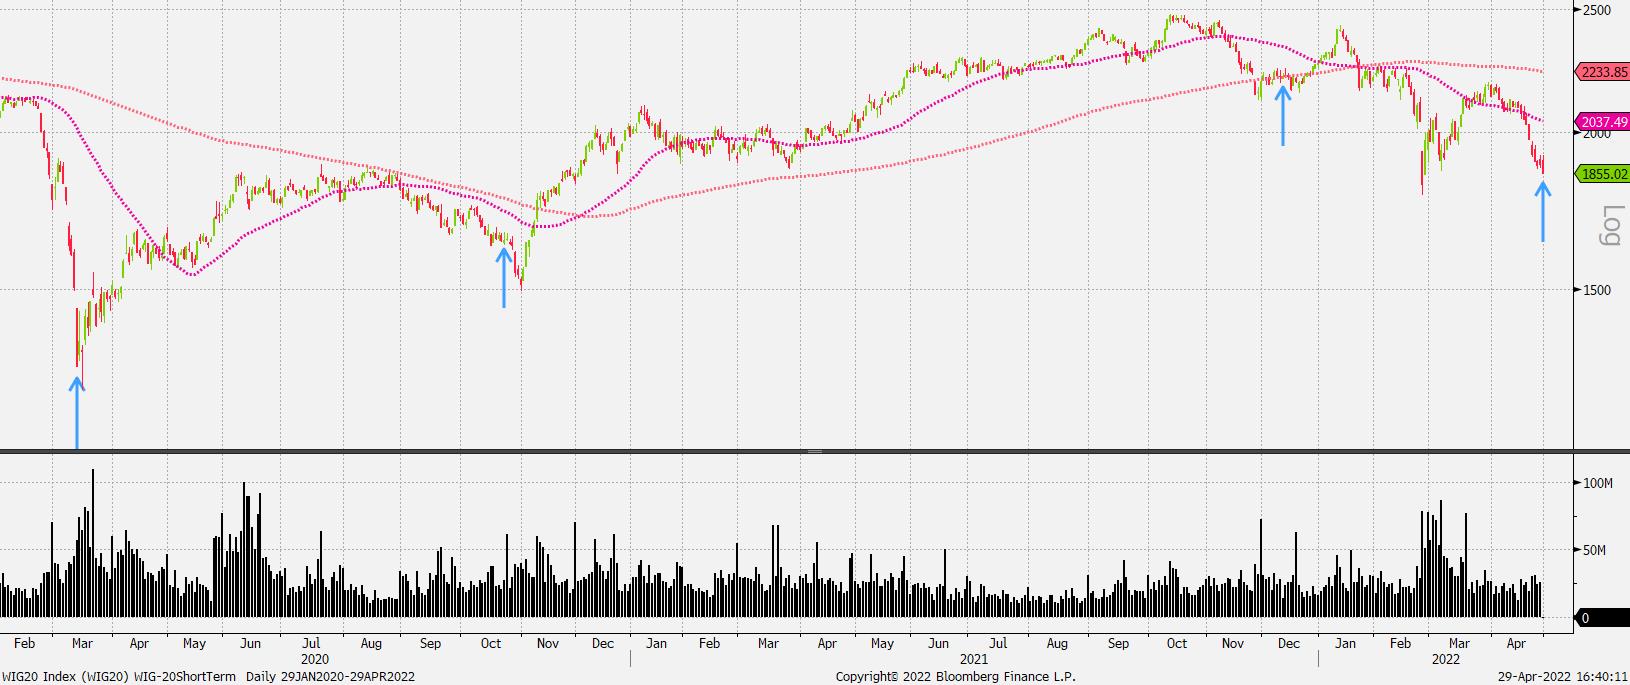Image resolution: width=1630 pixels, height=685 pixels.
Task: Click the 2022 year label on time axis
Action: [x=1446, y=659]
